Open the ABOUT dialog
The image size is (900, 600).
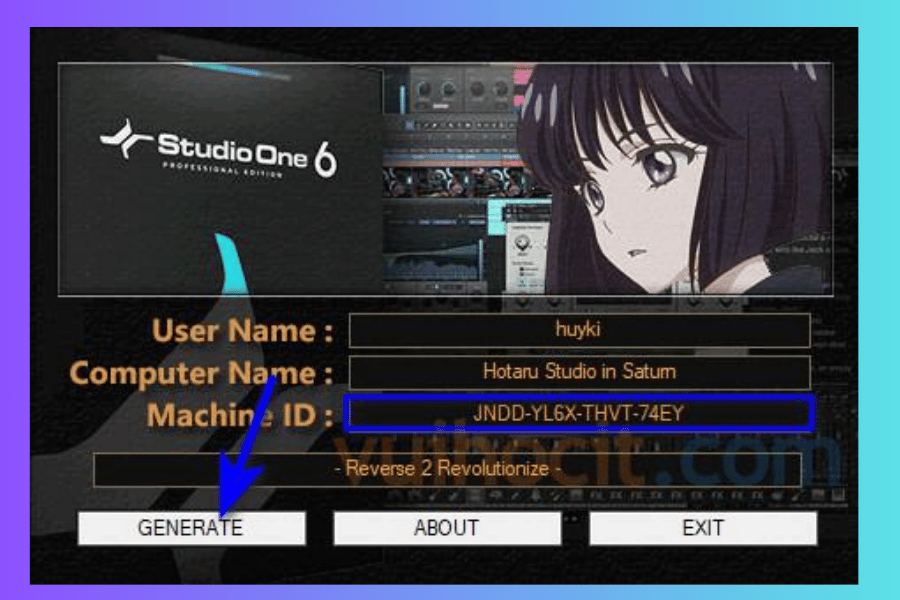tap(446, 528)
